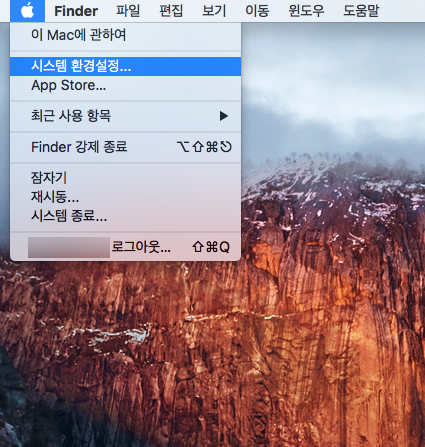Viewport: 425px width, 447px height.
Task: Open the 이동 menu
Action: click(x=257, y=11)
